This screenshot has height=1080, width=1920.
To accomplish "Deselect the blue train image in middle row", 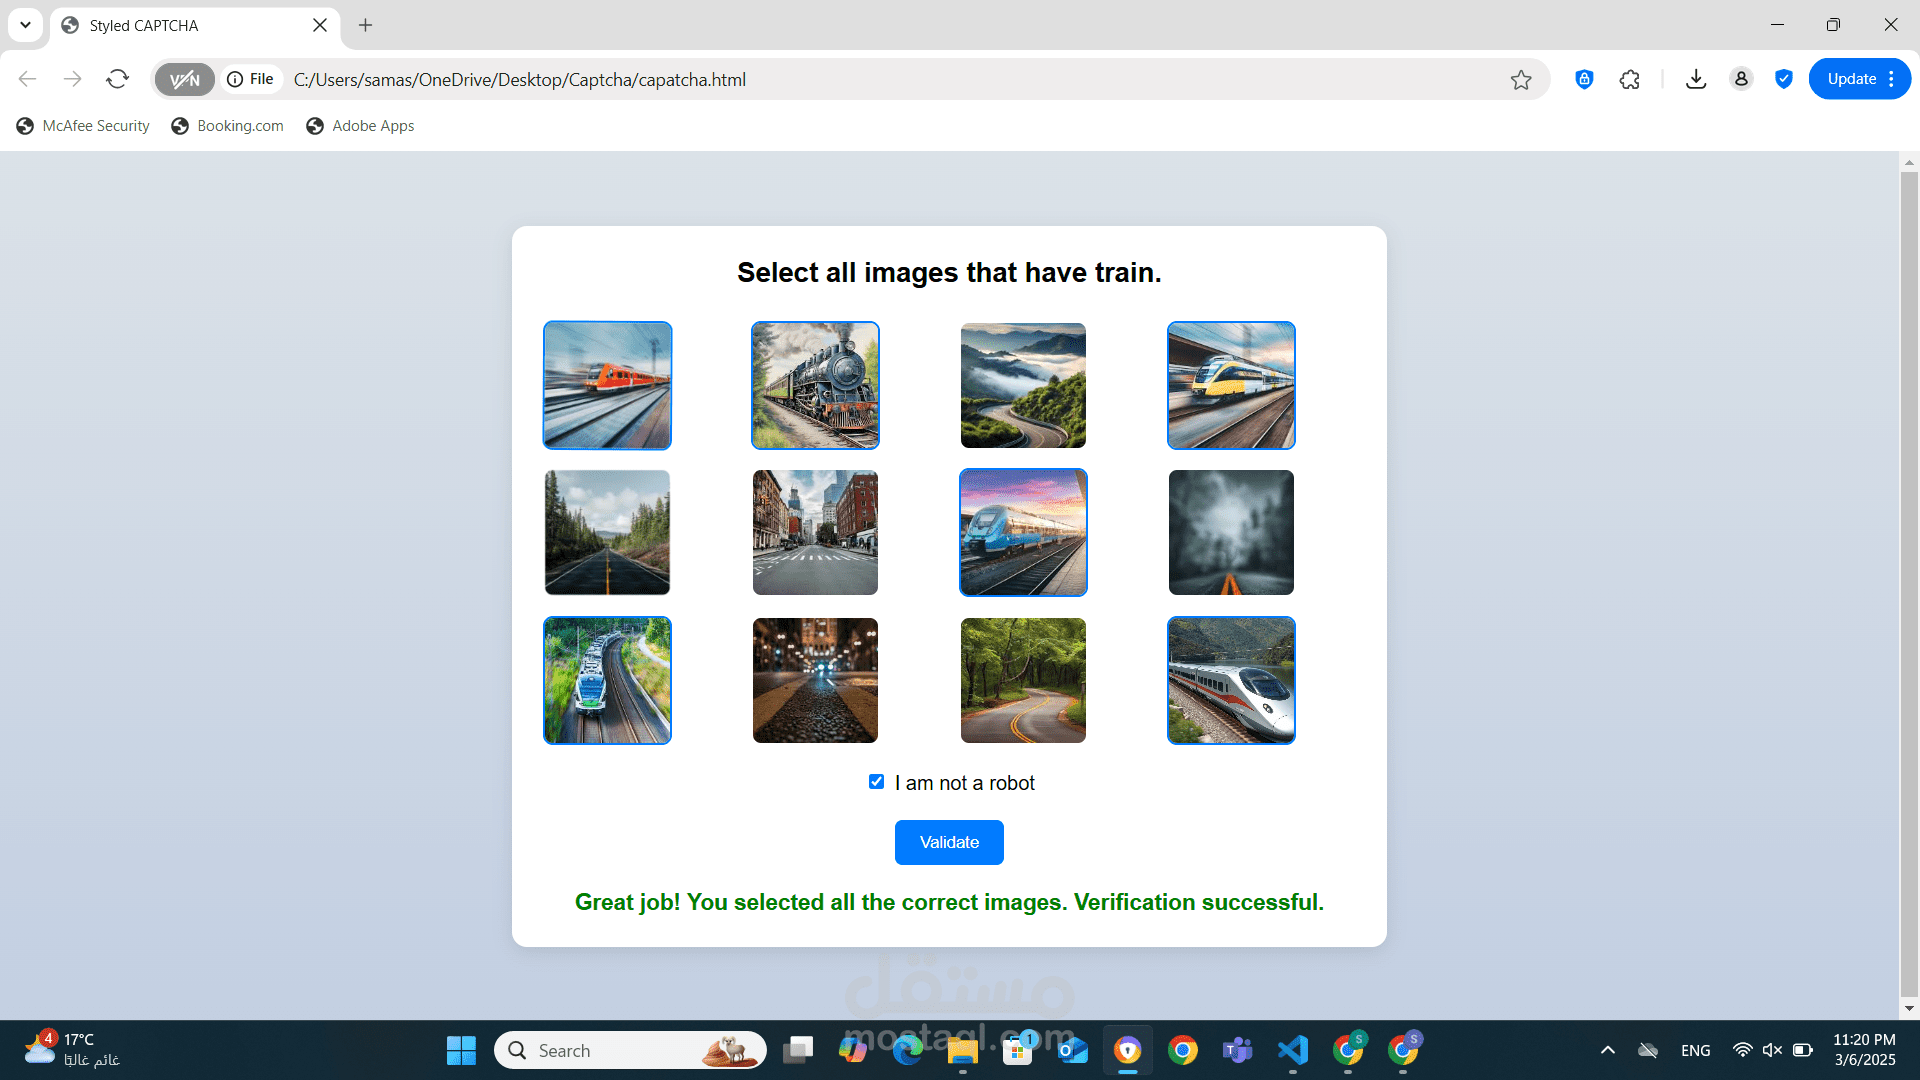I will point(1022,532).
